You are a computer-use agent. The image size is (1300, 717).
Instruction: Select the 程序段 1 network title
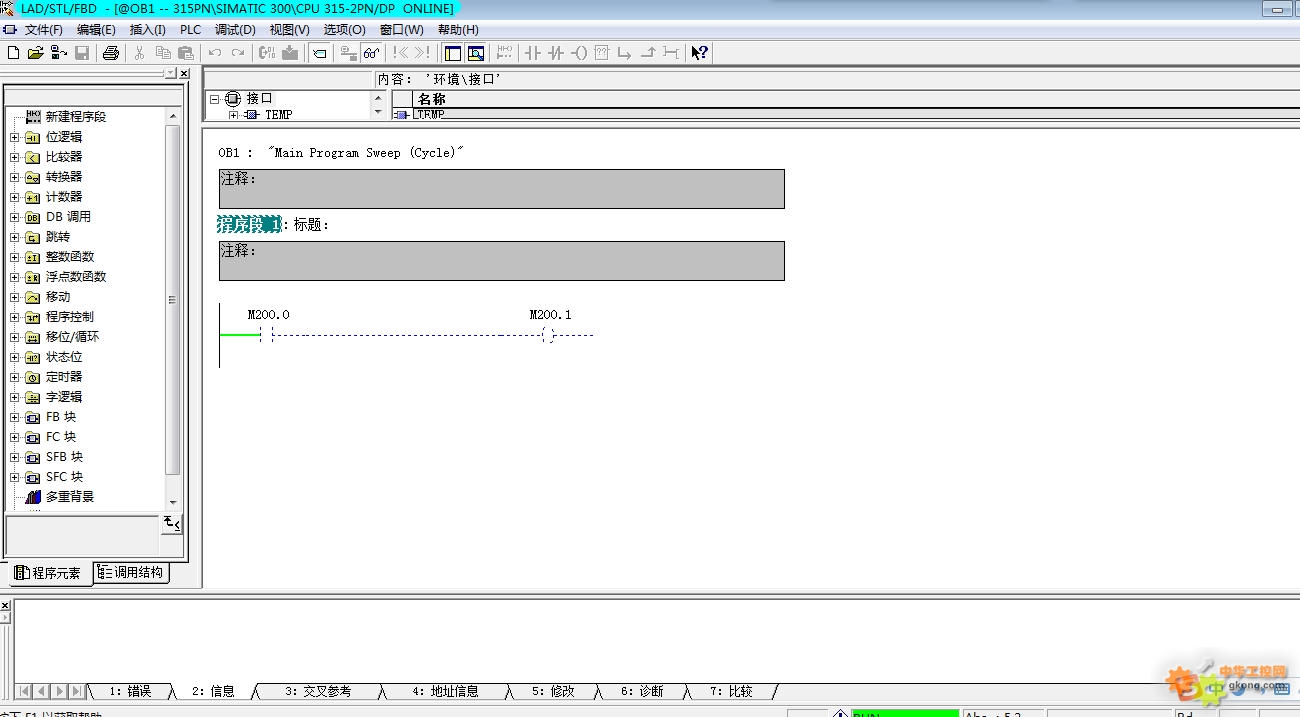click(250, 224)
